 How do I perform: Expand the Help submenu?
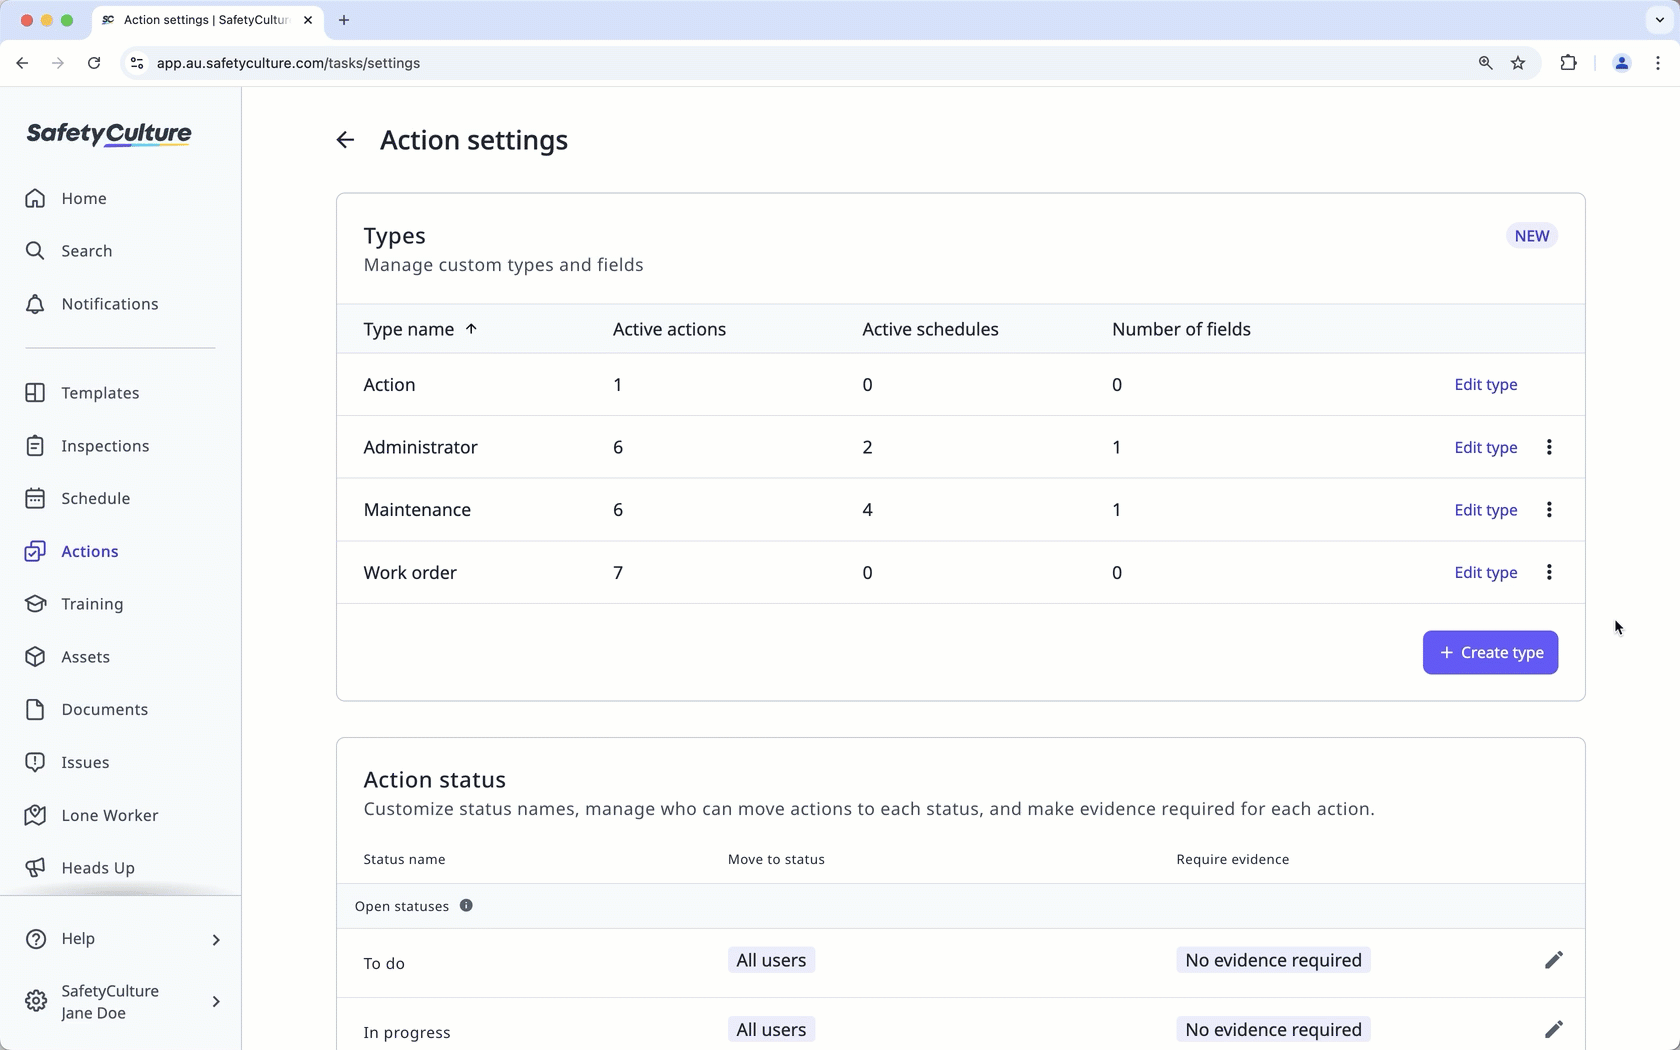[216, 939]
